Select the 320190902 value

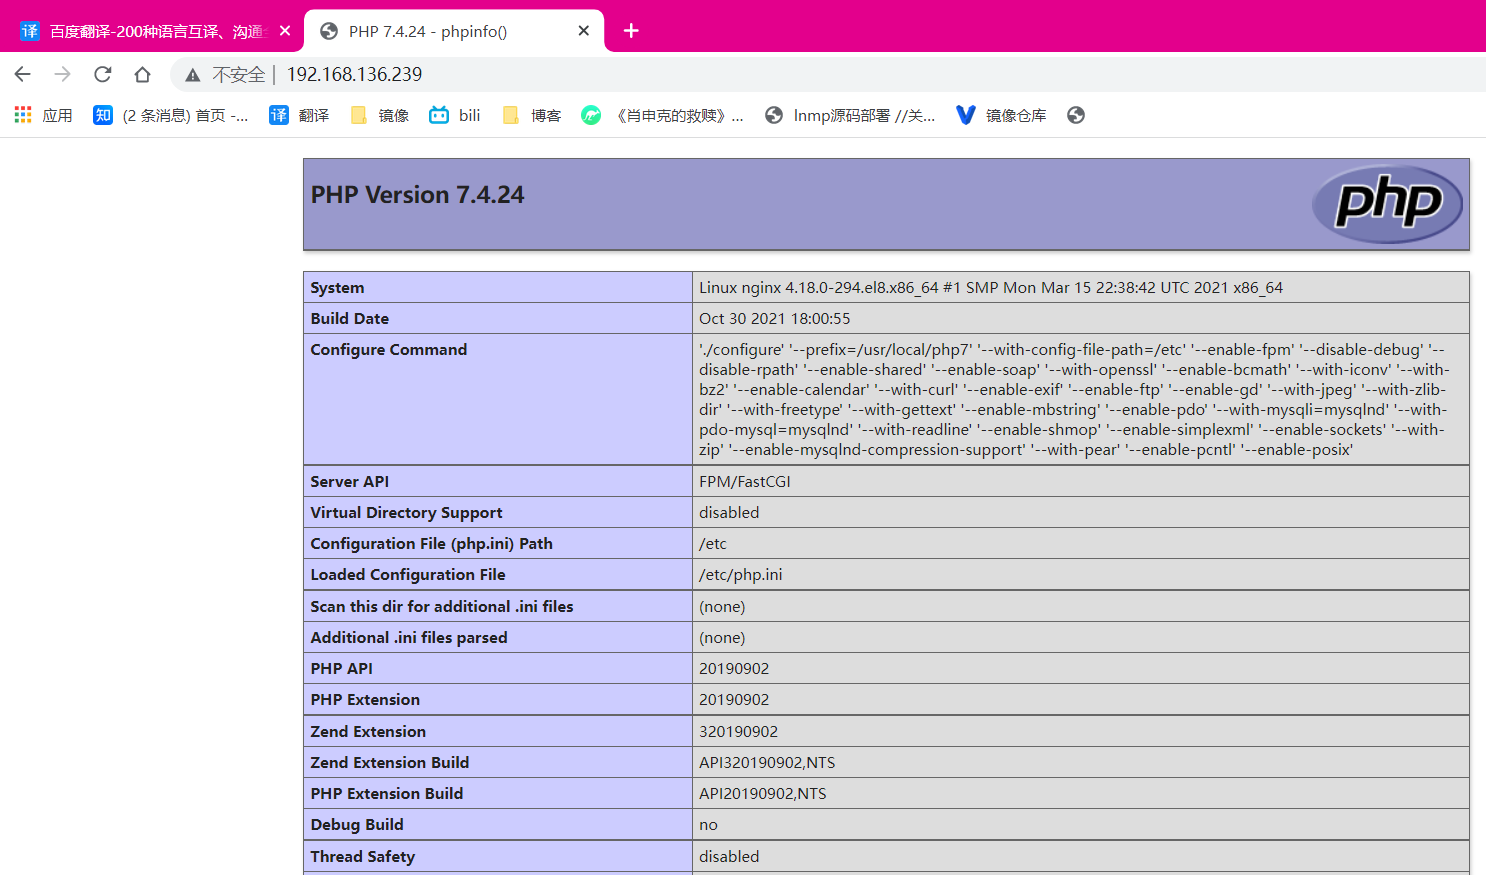[x=739, y=732]
